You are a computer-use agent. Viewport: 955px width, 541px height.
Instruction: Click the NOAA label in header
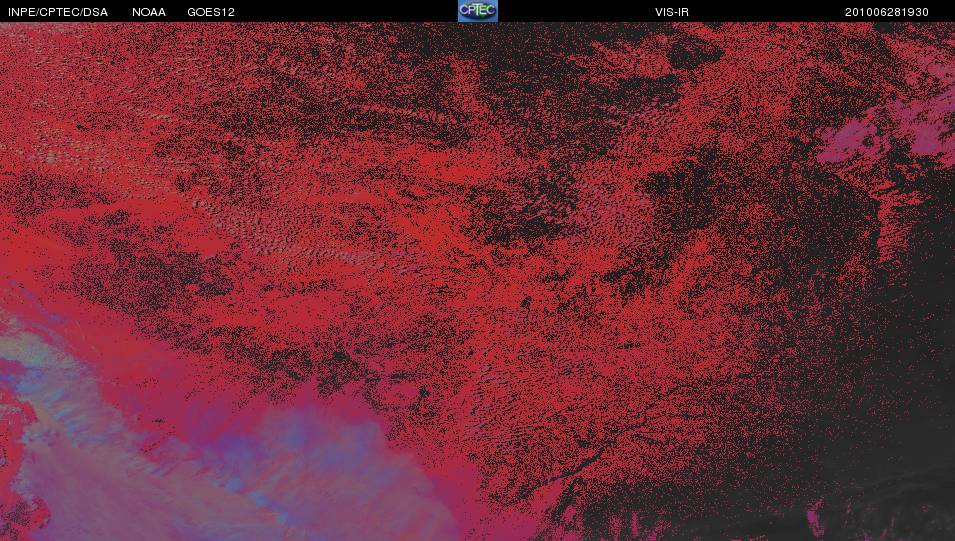coord(149,12)
